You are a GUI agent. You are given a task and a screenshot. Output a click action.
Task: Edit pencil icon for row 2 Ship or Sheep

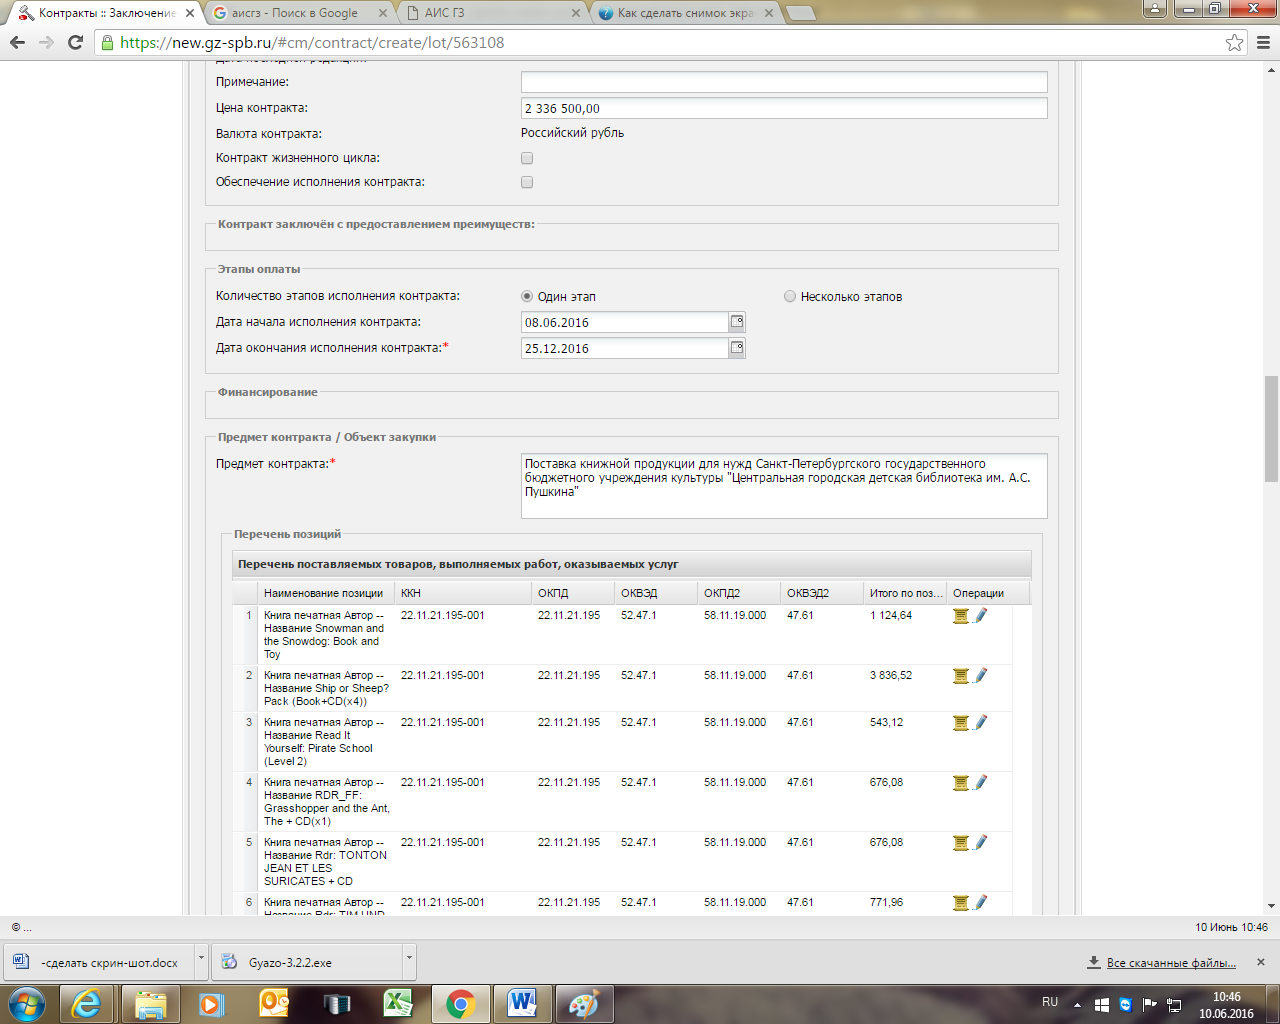coord(980,676)
